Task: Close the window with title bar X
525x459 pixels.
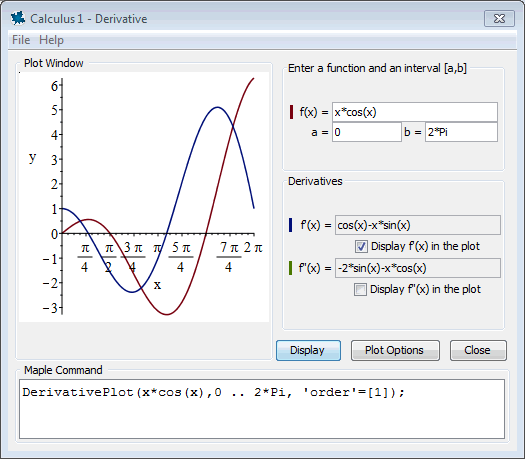Action: coord(499,18)
